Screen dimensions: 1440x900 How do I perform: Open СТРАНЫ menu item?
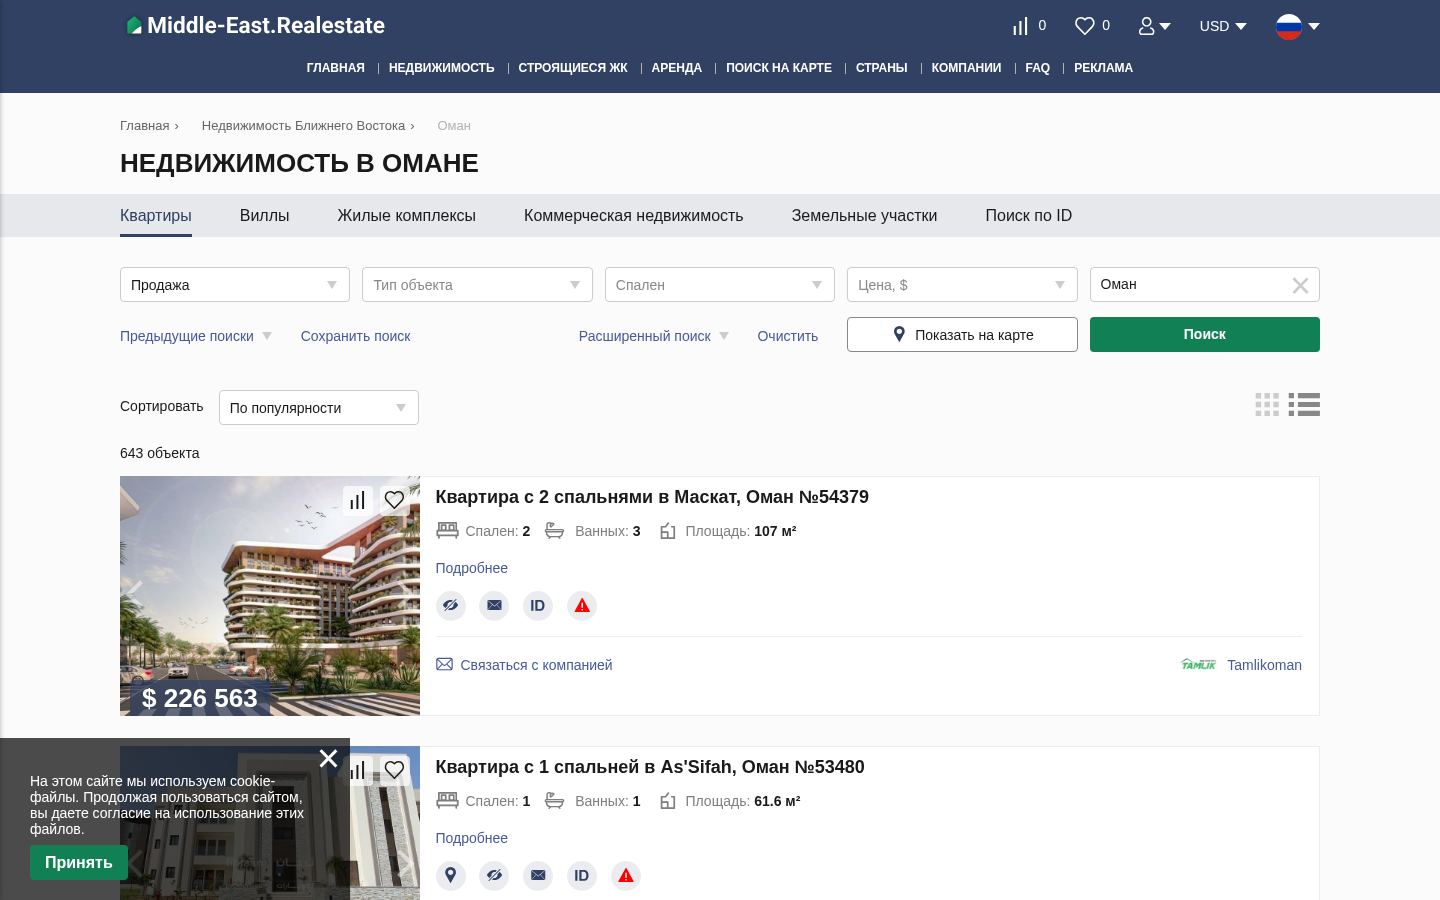[881, 68]
